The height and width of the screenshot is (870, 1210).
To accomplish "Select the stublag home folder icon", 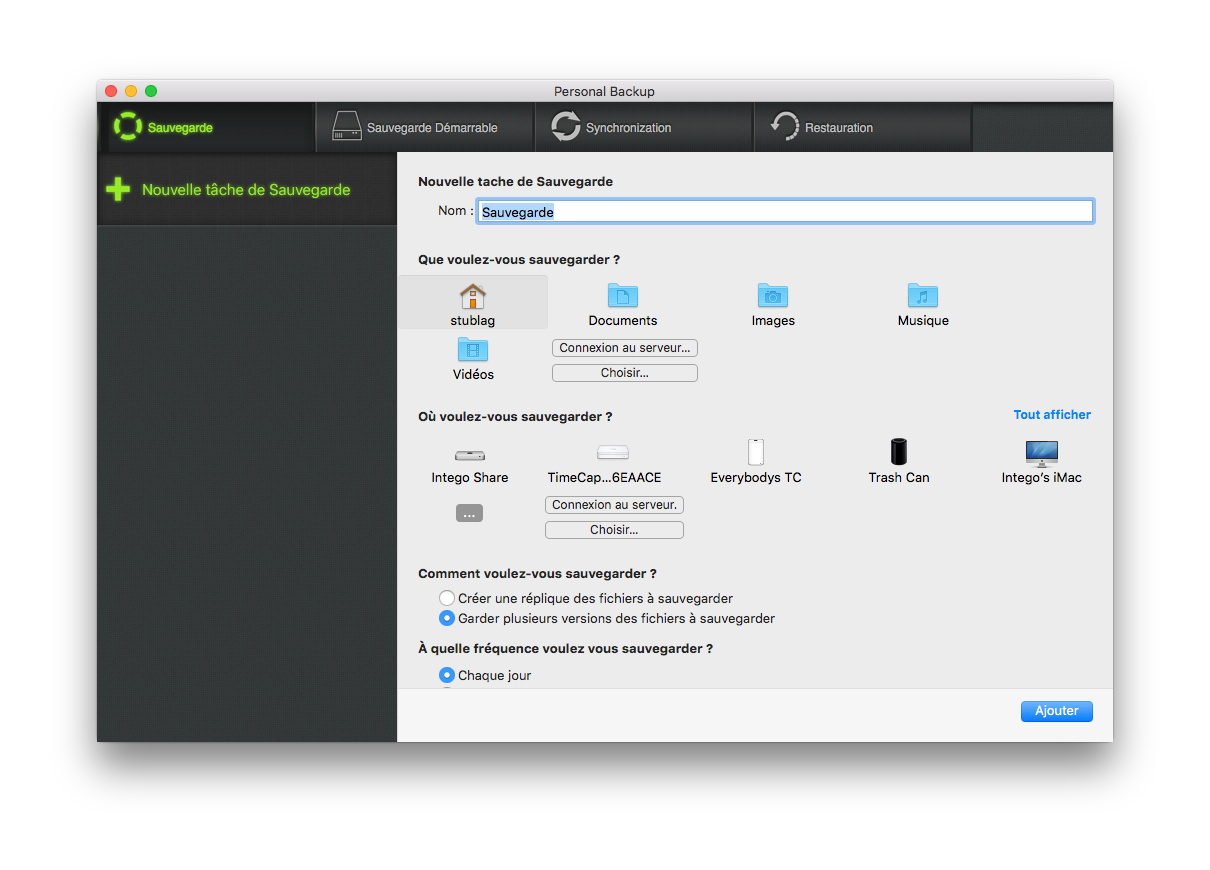I will click(472, 296).
